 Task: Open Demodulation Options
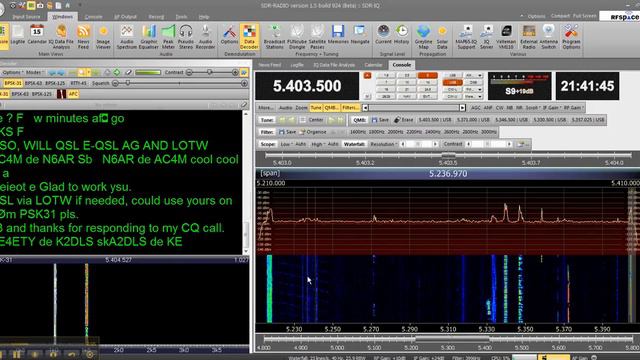(x=229, y=35)
